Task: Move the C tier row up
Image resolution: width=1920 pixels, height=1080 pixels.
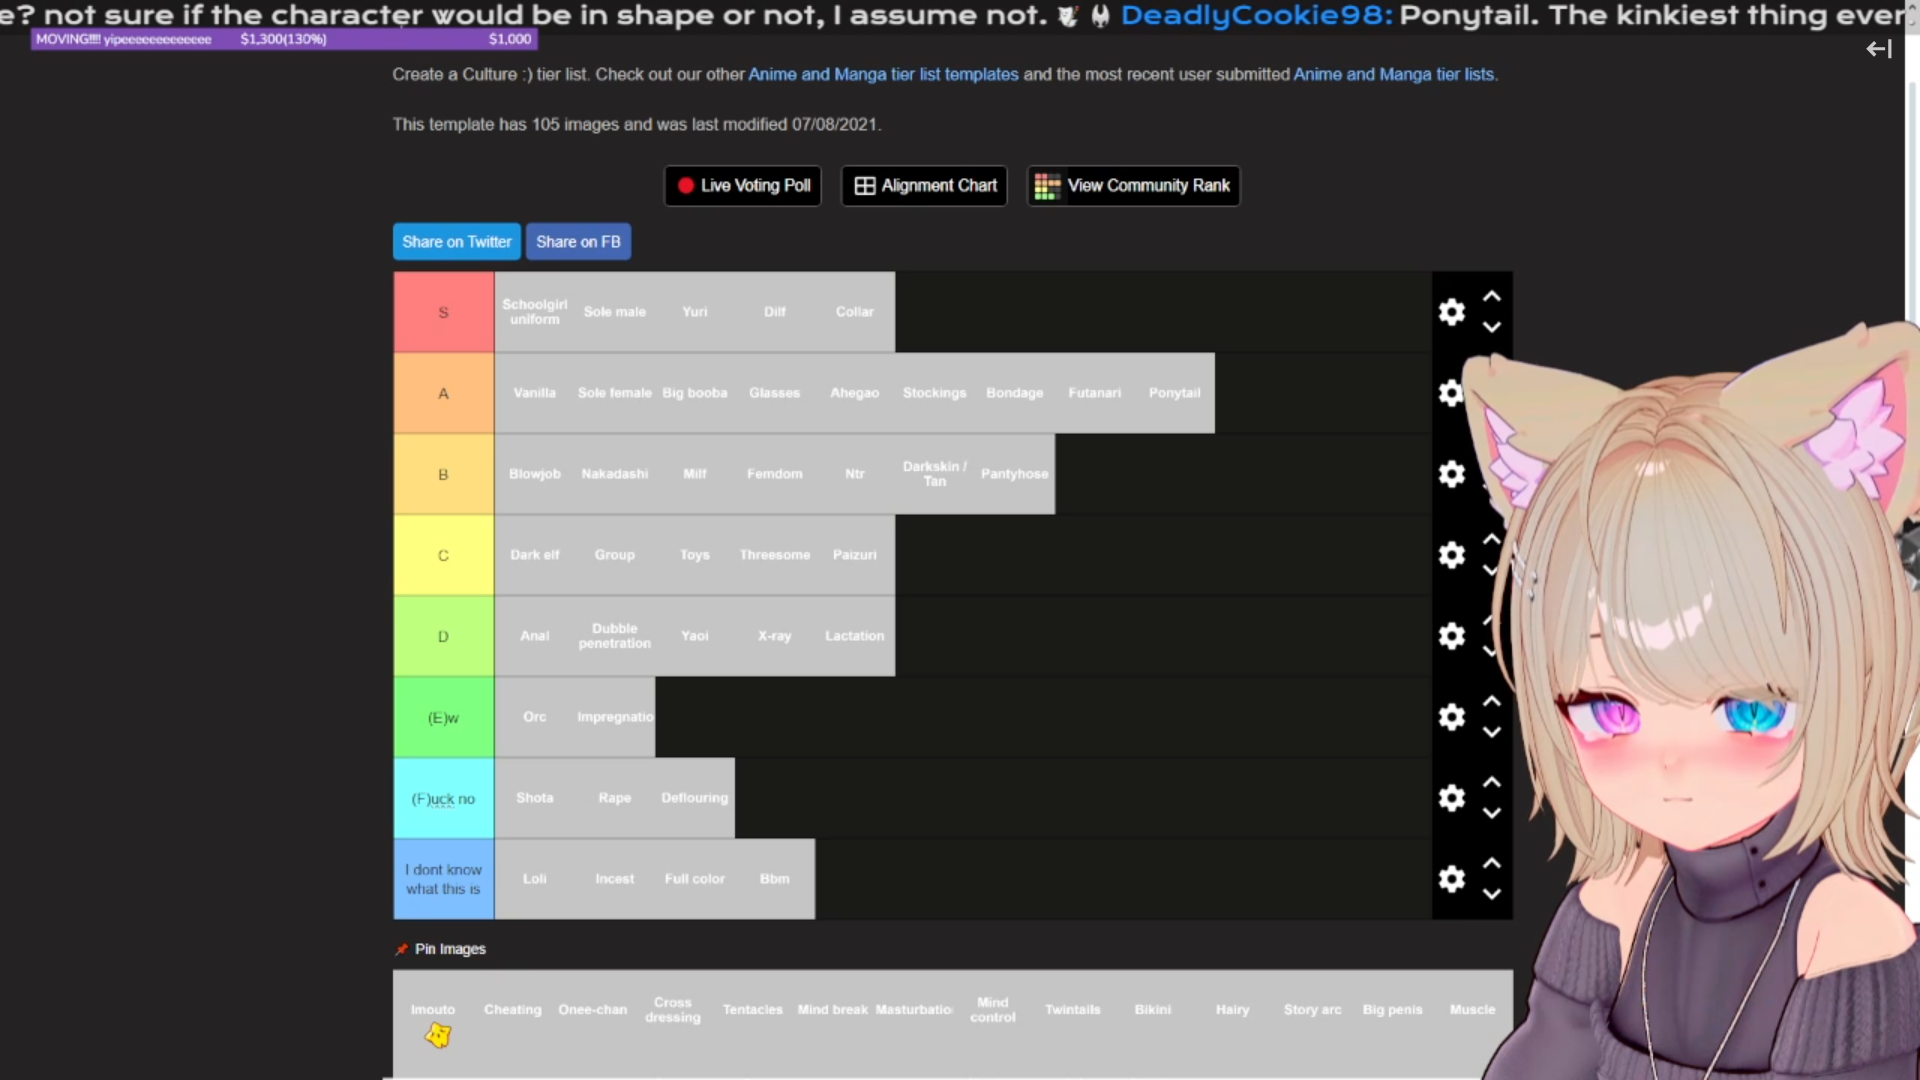Action: click(1491, 539)
